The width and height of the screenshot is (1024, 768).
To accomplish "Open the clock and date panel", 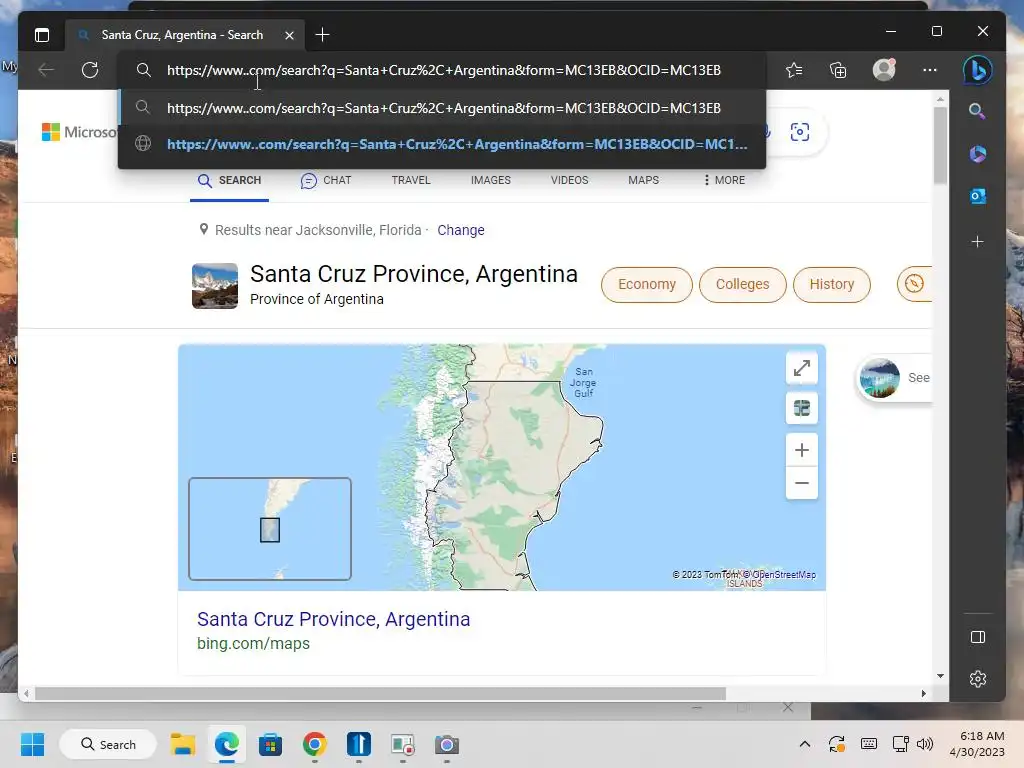I will pyautogui.click(x=977, y=744).
